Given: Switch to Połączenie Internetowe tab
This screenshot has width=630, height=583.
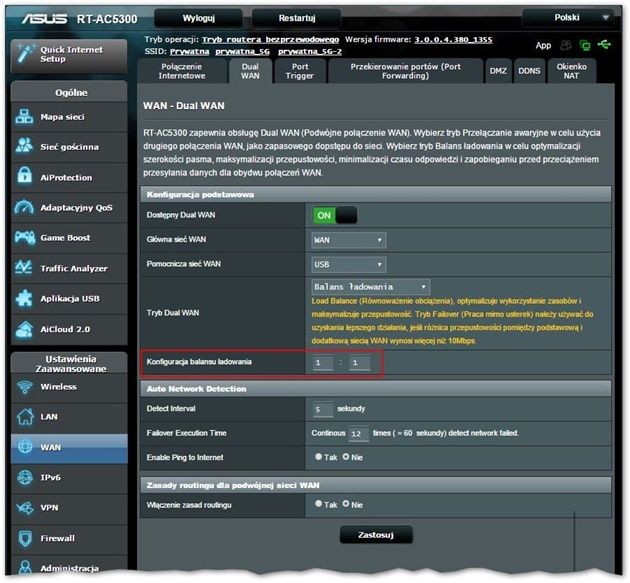Looking at the screenshot, I should pyautogui.click(x=182, y=71).
